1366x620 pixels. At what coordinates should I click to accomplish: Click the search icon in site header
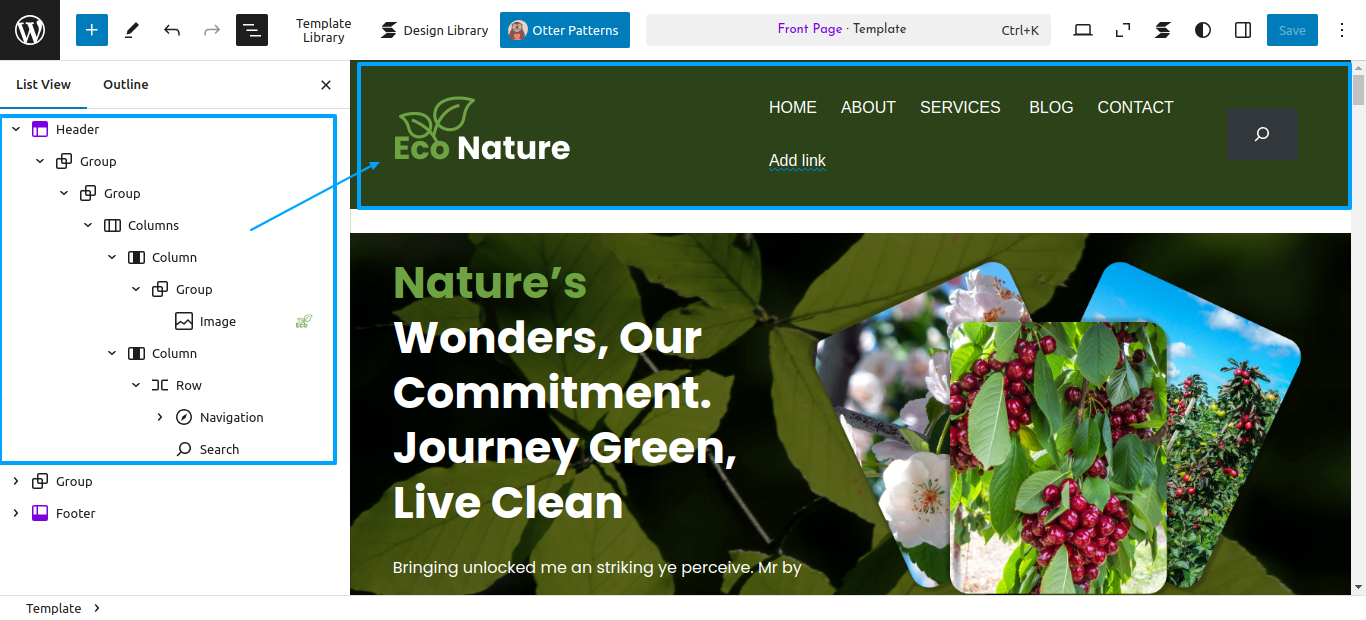[x=1262, y=134]
